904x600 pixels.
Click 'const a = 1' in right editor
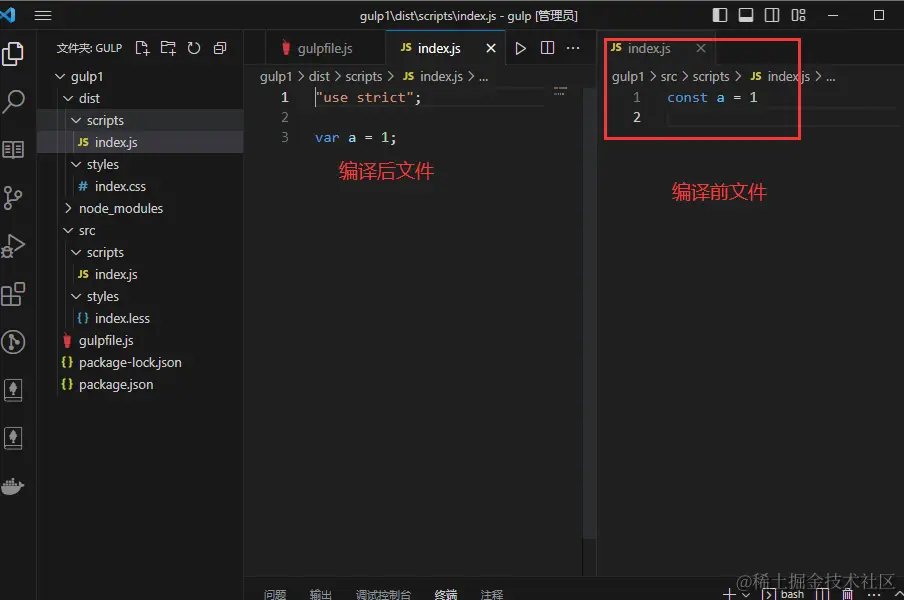coord(712,98)
